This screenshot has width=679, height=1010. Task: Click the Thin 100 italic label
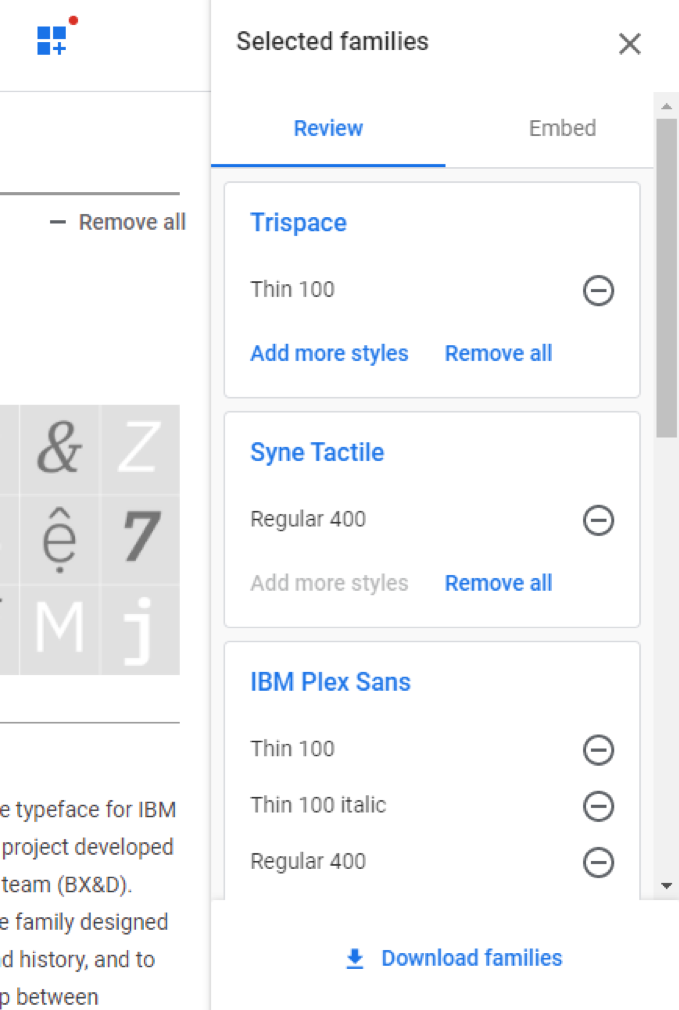point(318,805)
